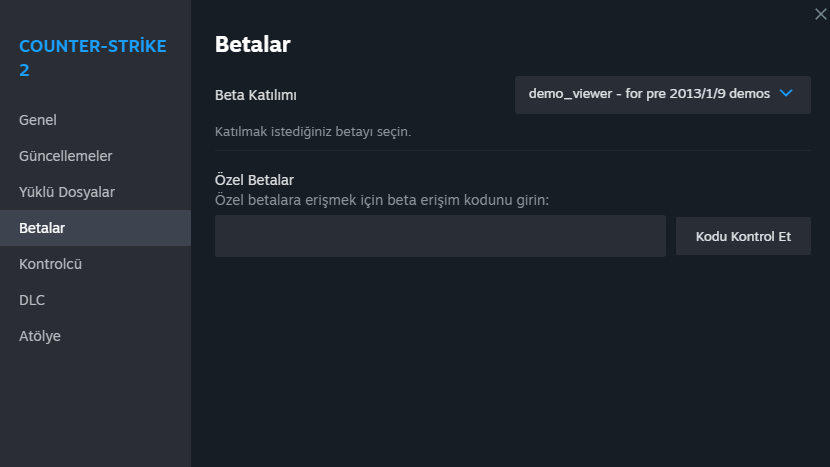Image resolution: width=830 pixels, height=467 pixels.
Task: Click the Beta Katılımı label
Action: pos(256,96)
